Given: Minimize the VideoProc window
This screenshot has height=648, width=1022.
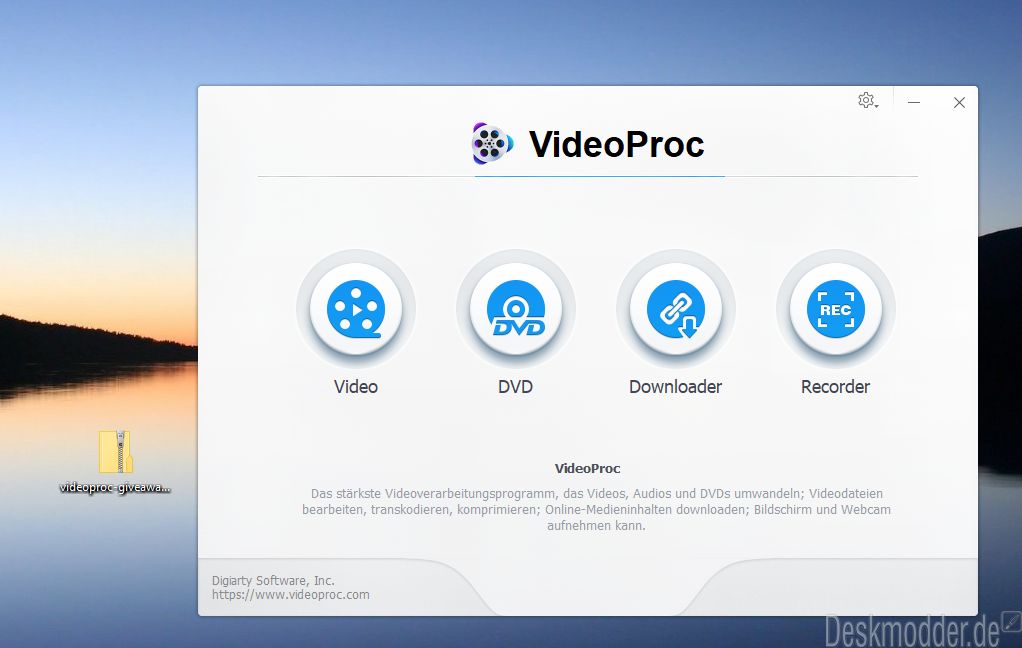Looking at the screenshot, I should tap(914, 102).
